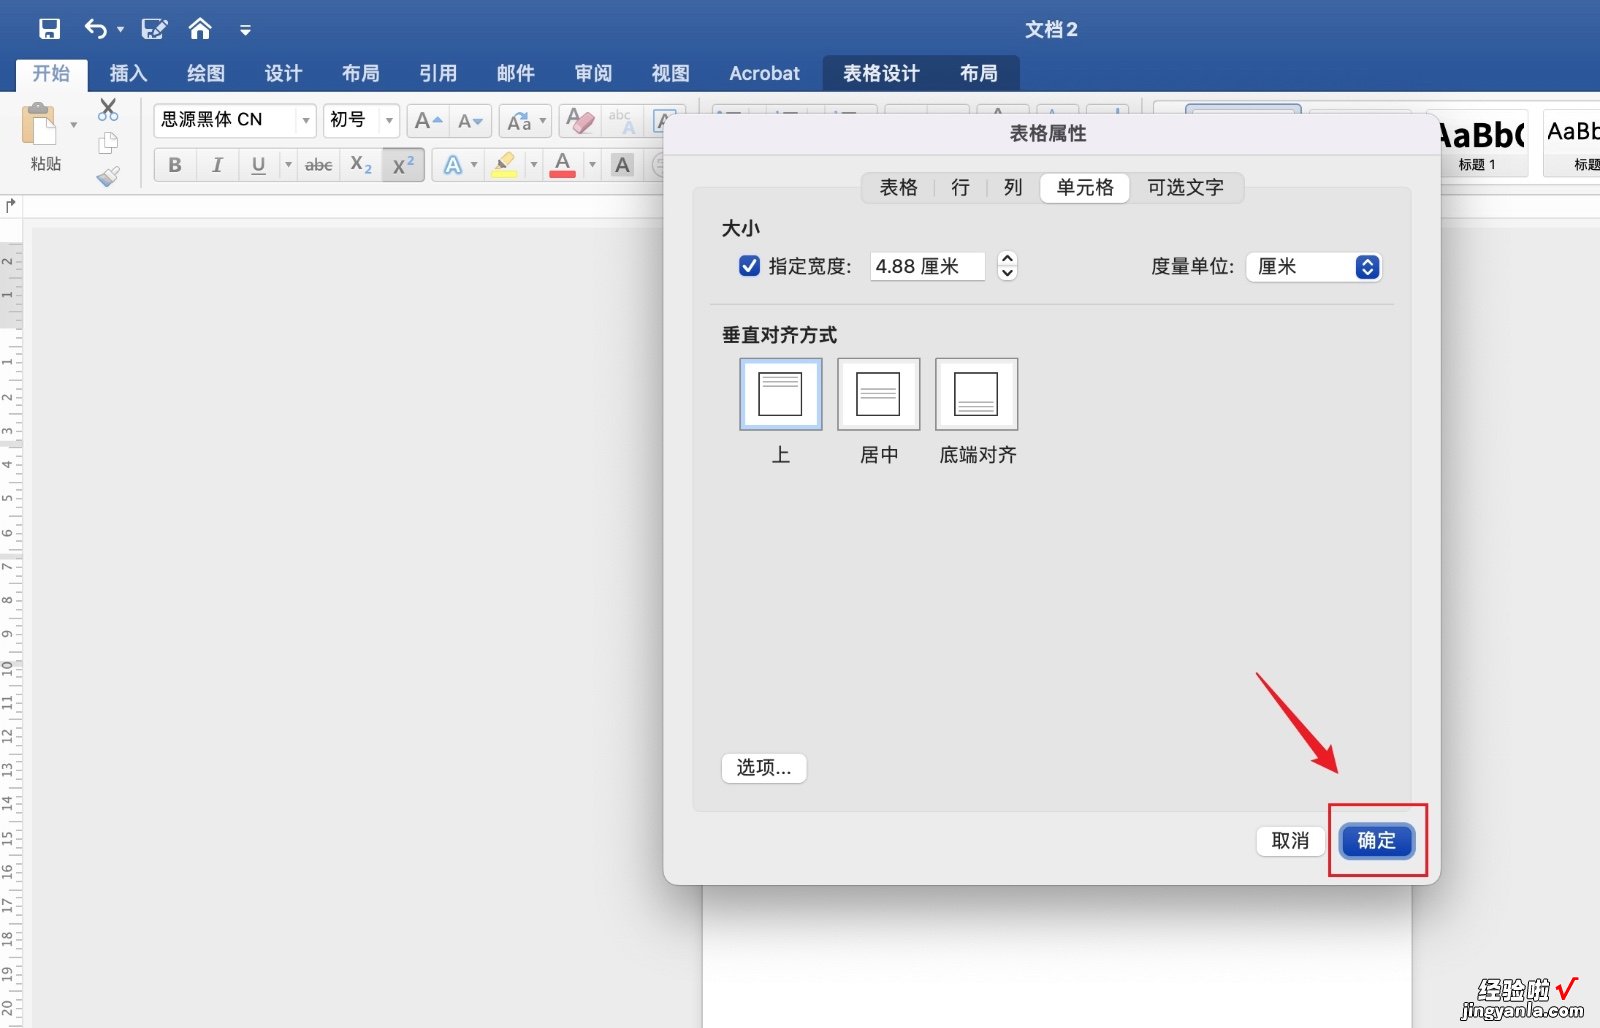Click the yellow text highlight color icon
The image size is (1600, 1028).
pyautogui.click(x=505, y=165)
